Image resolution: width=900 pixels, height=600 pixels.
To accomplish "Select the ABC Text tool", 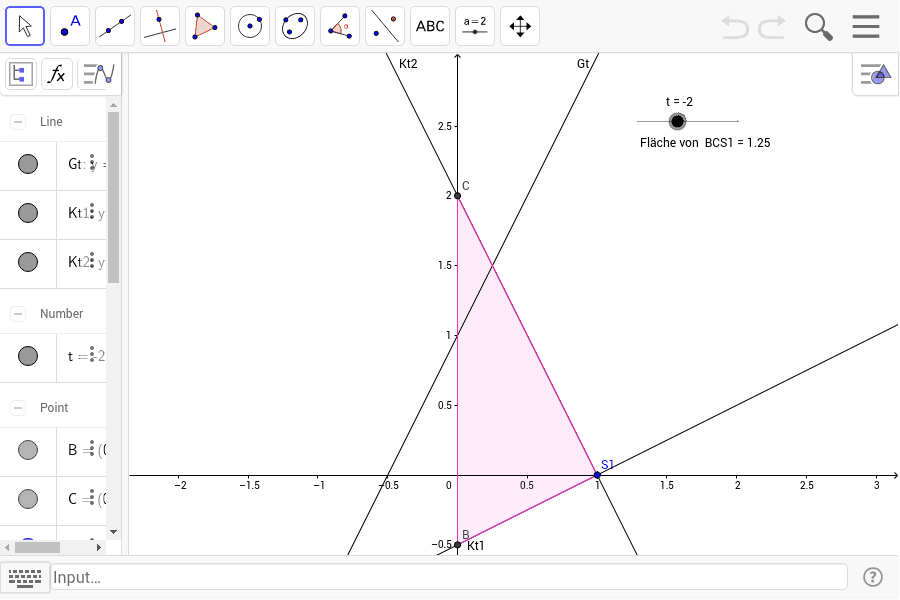I will 430,26.
